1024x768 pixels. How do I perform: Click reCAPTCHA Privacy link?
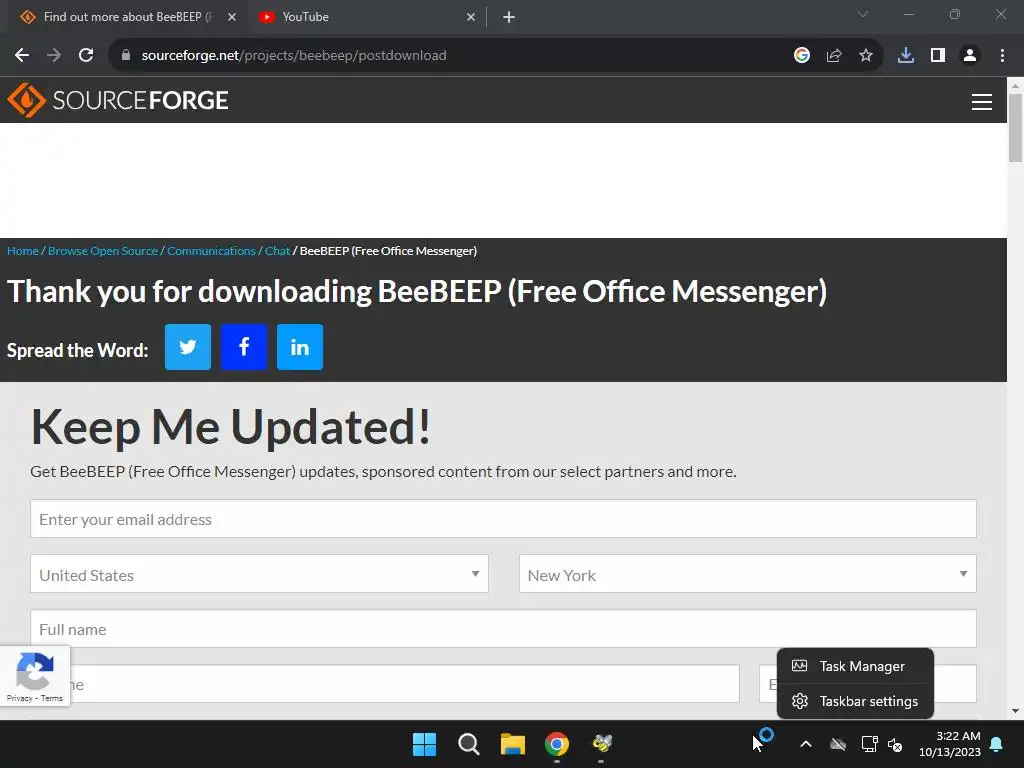(20, 698)
